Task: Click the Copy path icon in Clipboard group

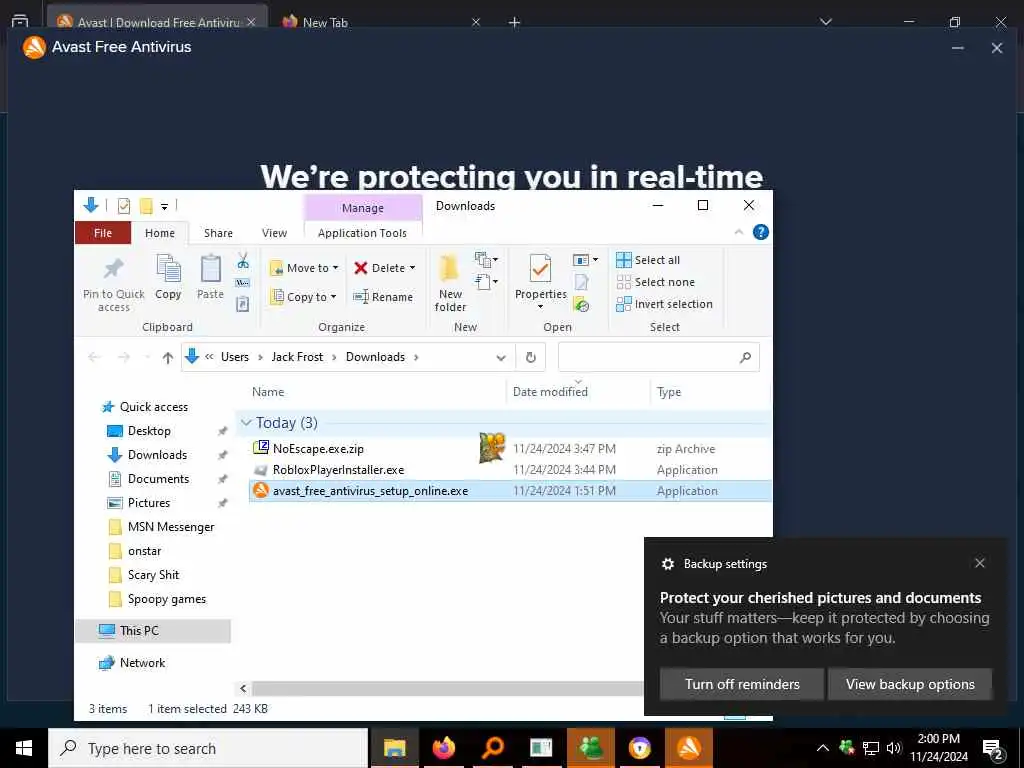Action: (x=243, y=283)
